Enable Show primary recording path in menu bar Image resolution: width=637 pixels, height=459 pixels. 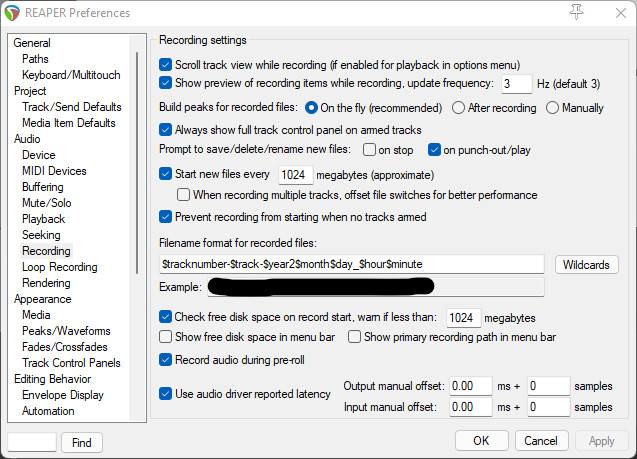[x=354, y=337]
